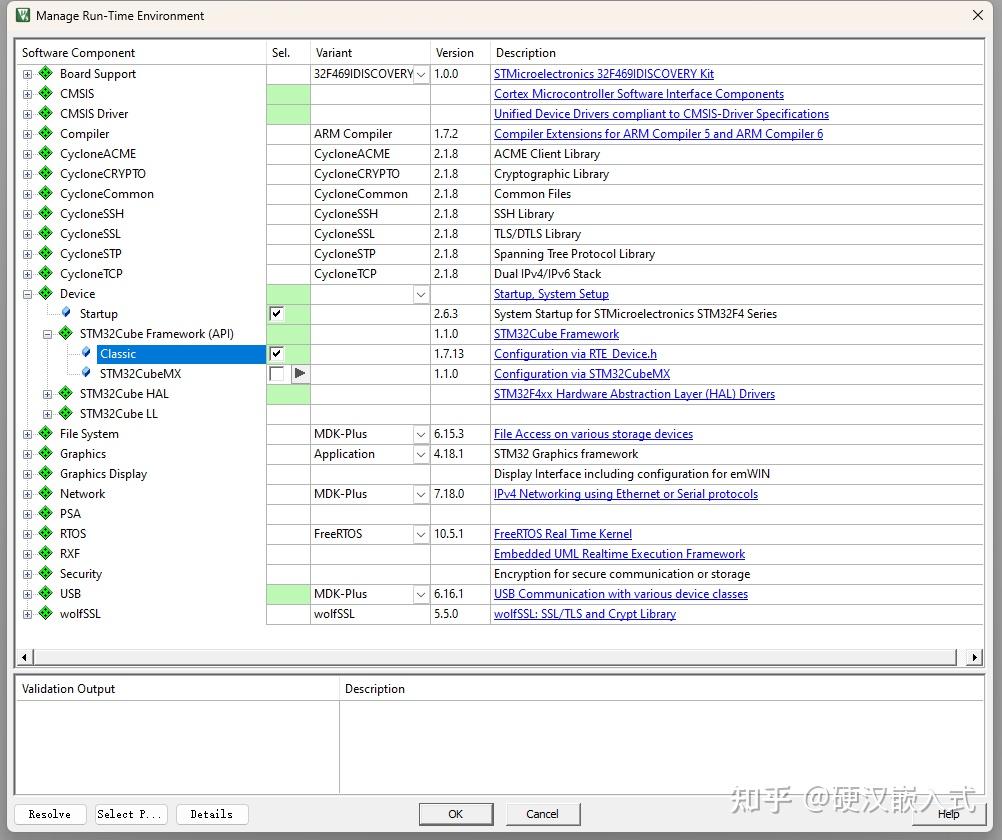The image size is (1002, 840).
Task: Click the Network diamond icon
Action: coord(45,493)
